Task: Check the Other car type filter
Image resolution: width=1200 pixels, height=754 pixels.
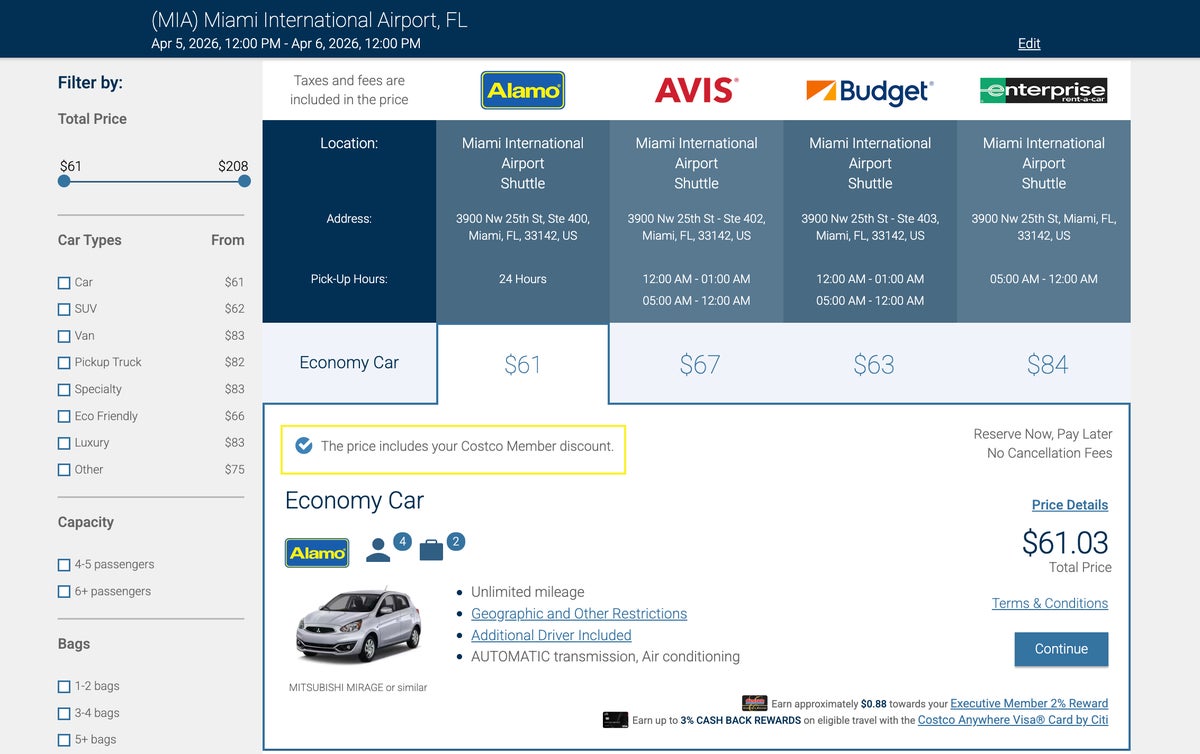Action: pyautogui.click(x=64, y=470)
